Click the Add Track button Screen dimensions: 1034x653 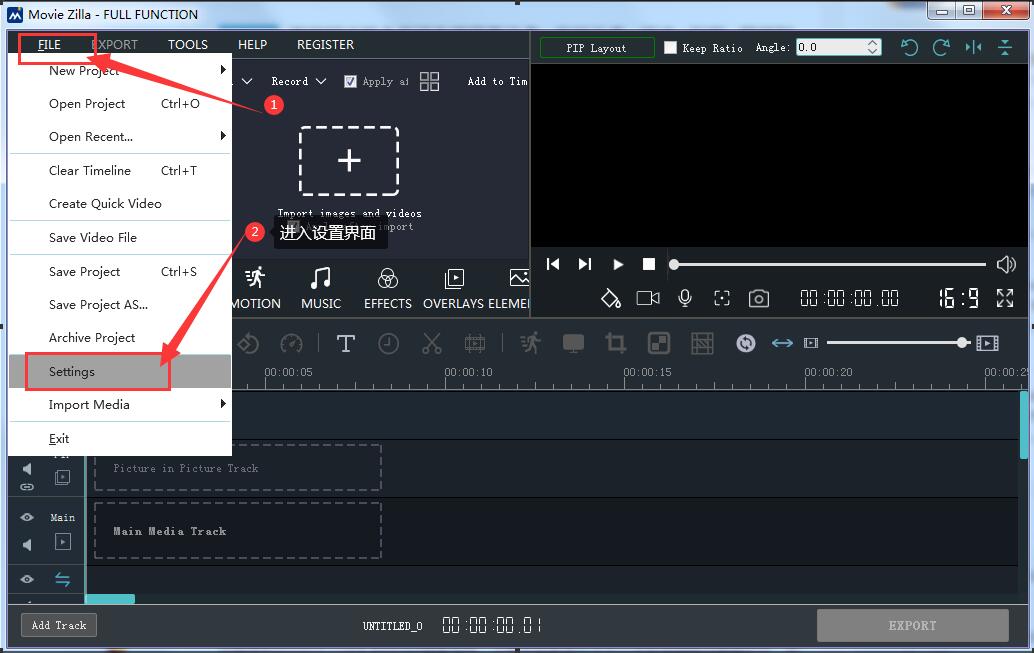click(59, 625)
